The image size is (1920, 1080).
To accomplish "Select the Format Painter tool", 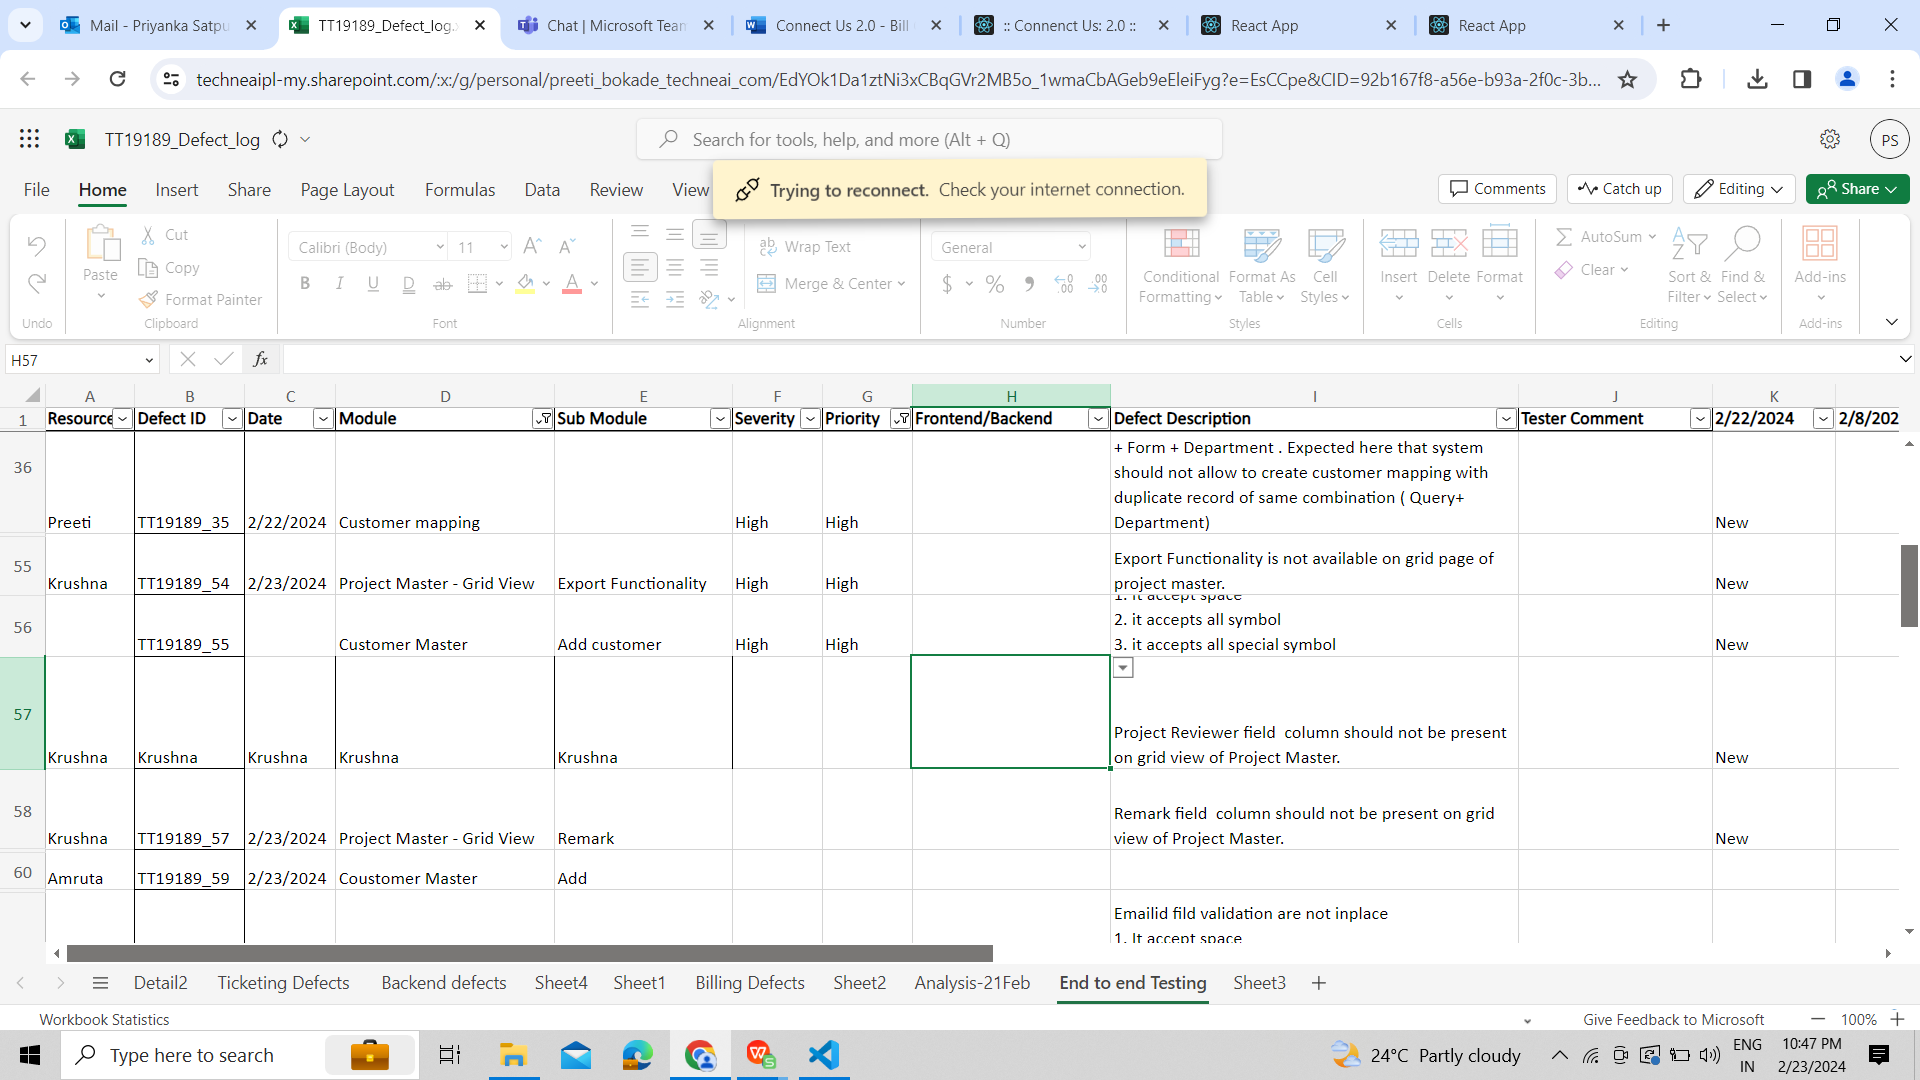I will coord(200,299).
